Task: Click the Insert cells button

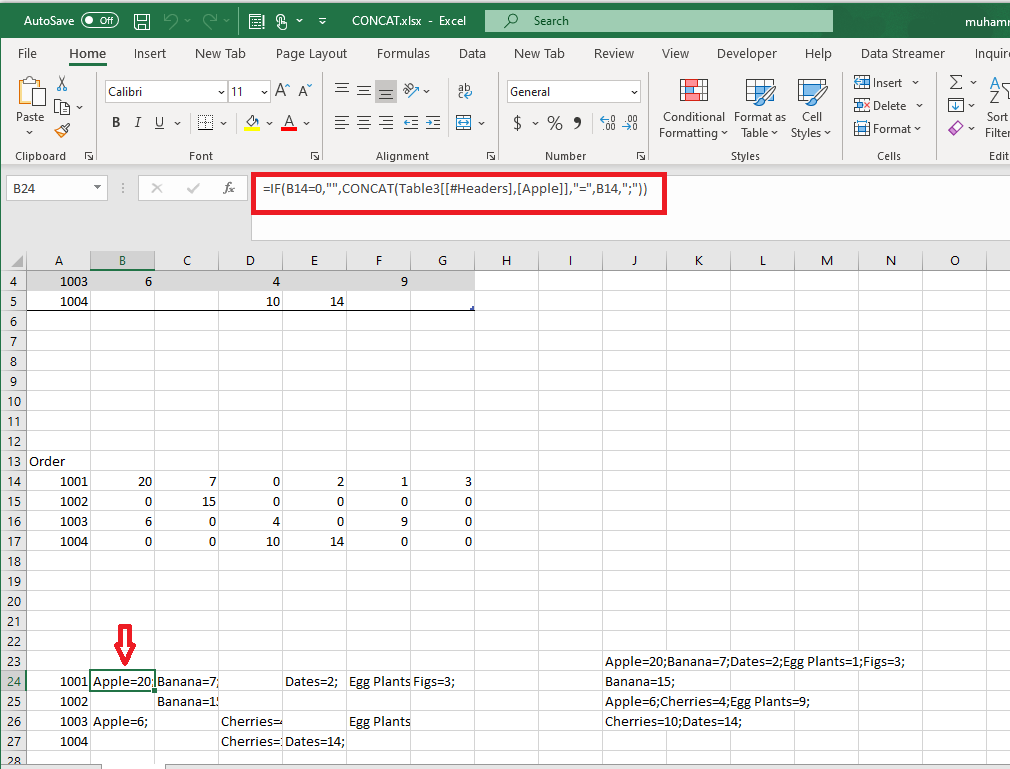Action: click(x=879, y=82)
